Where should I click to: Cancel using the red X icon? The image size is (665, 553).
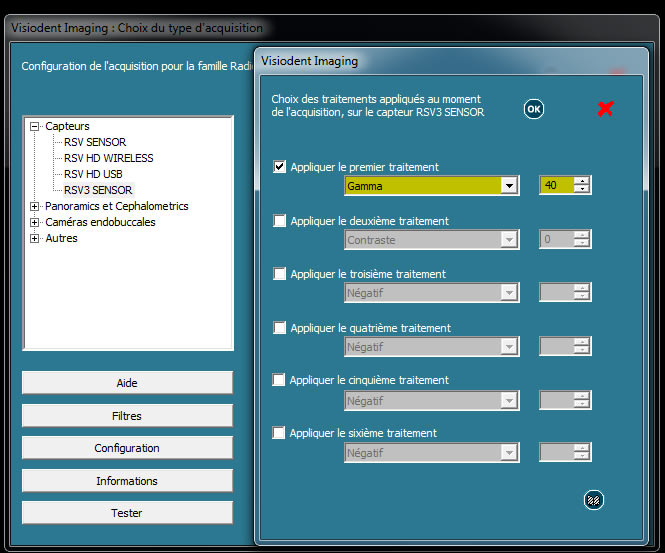[x=605, y=109]
